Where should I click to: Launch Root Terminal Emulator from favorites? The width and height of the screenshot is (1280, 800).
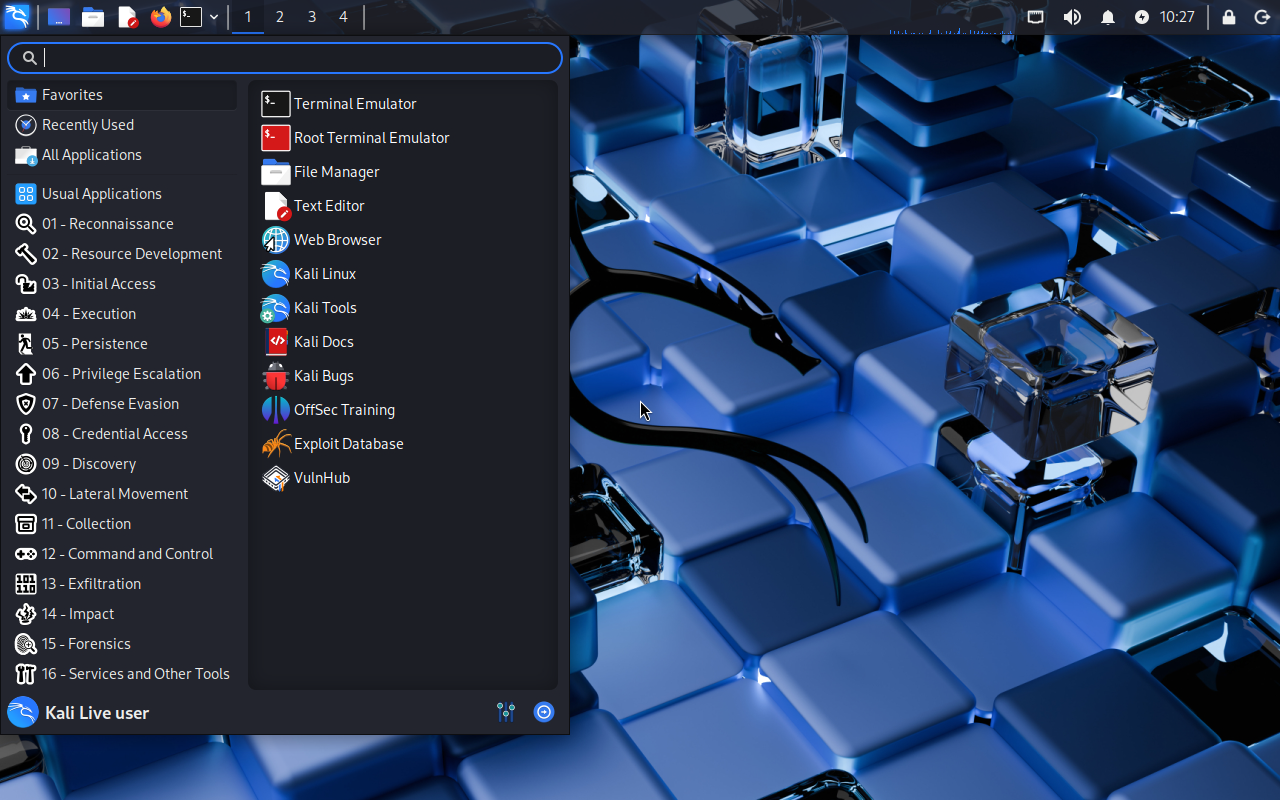(370, 138)
